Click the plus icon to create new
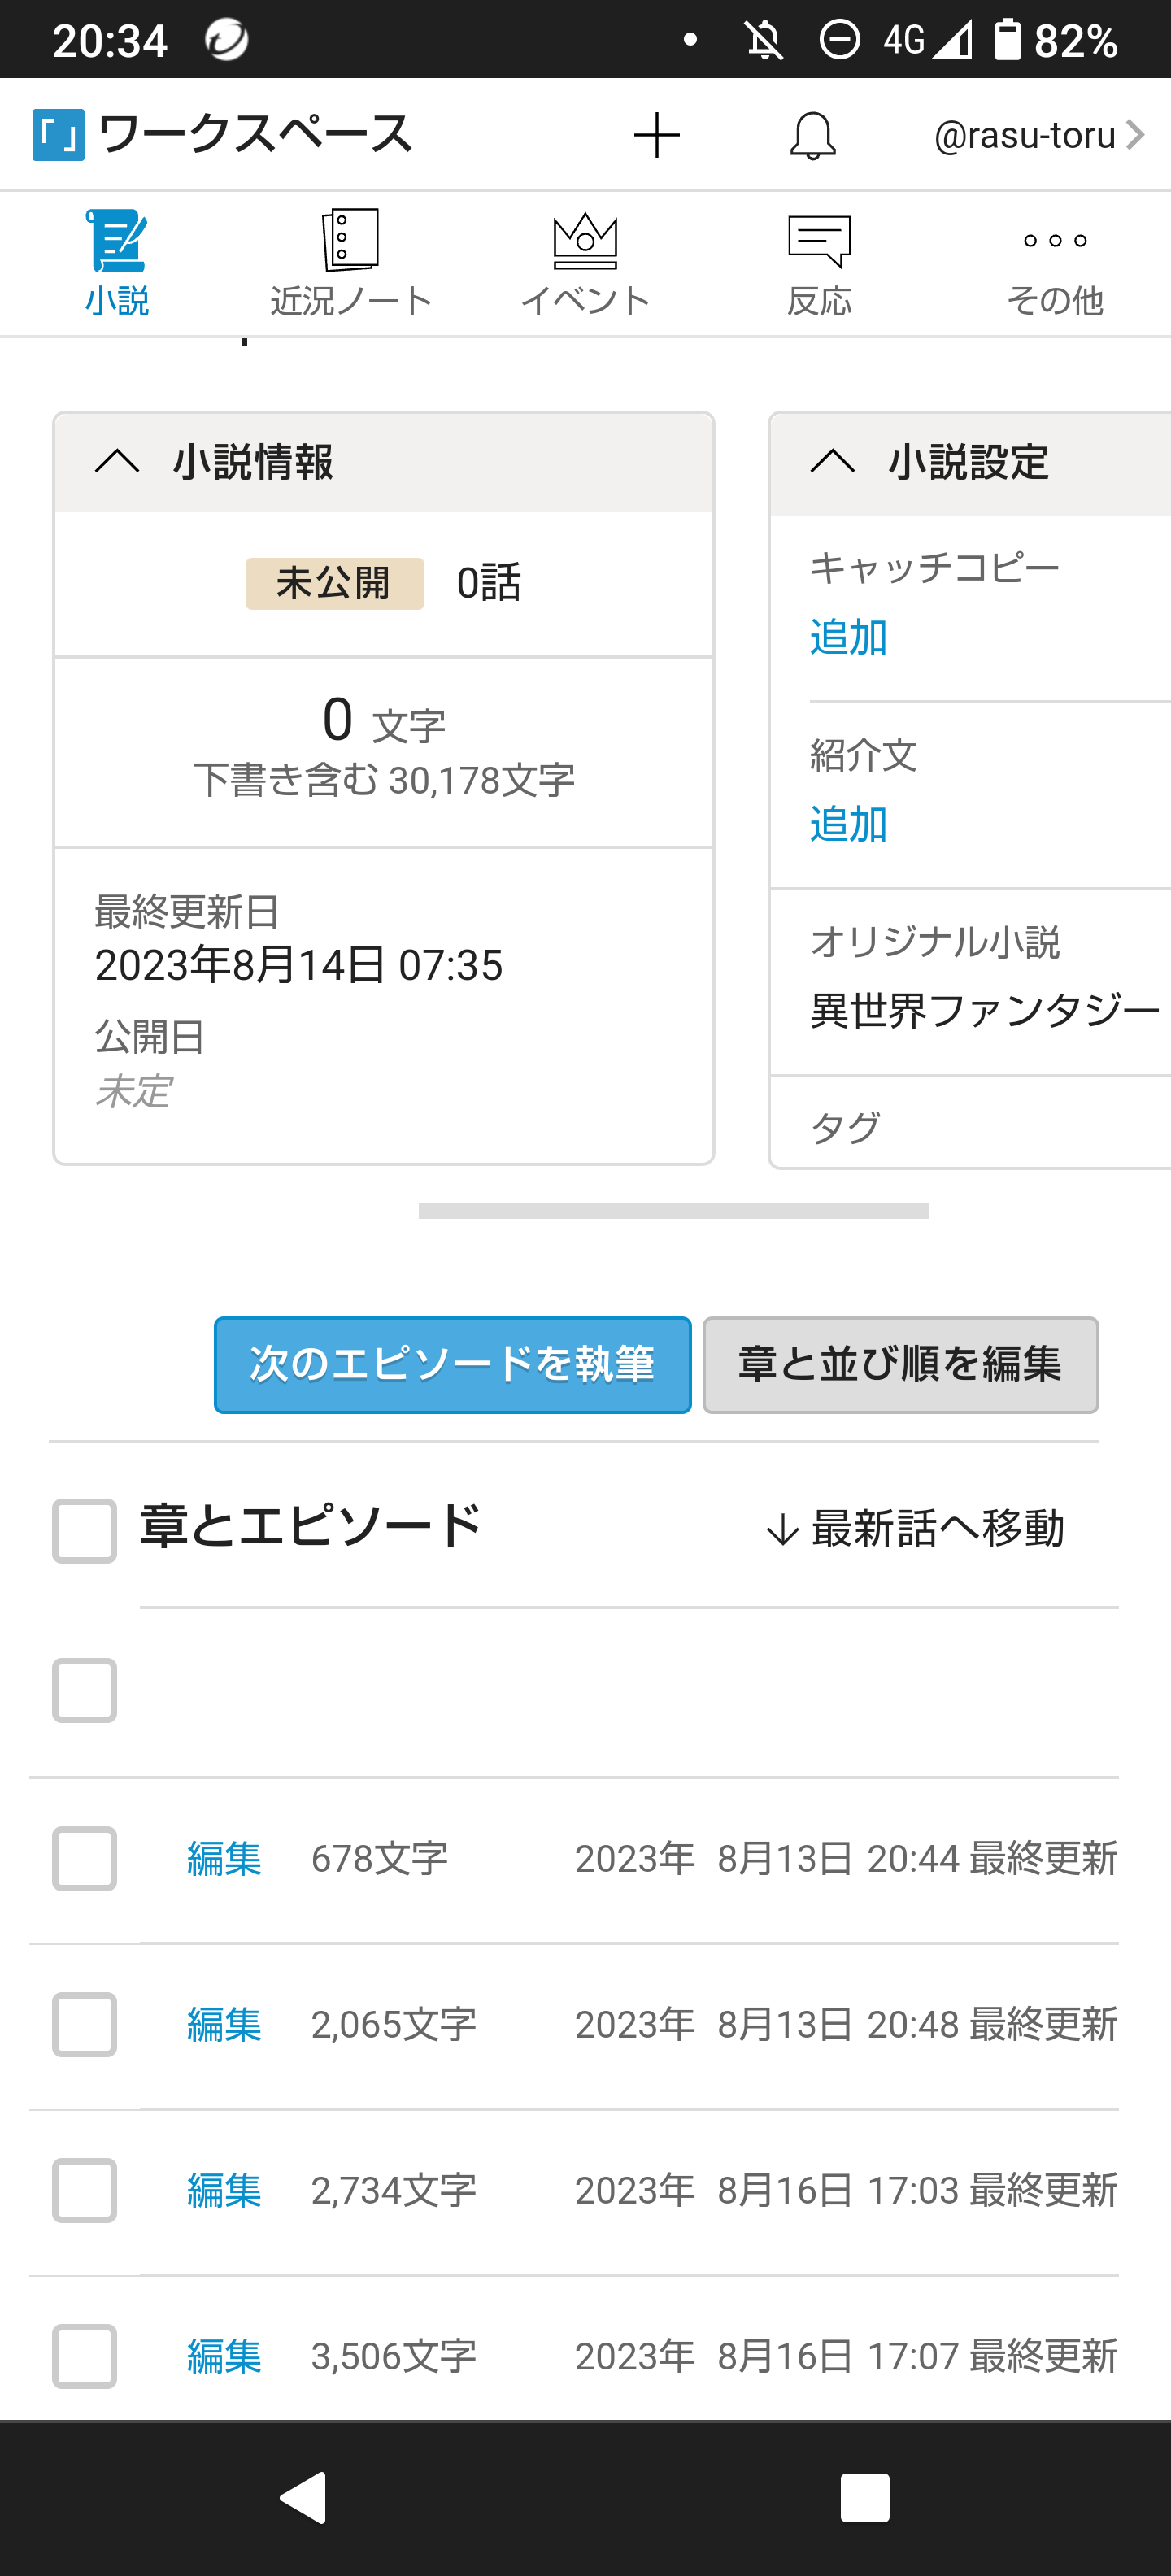The width and height of the screenshot is (1171, 2576). click(657, 135)
